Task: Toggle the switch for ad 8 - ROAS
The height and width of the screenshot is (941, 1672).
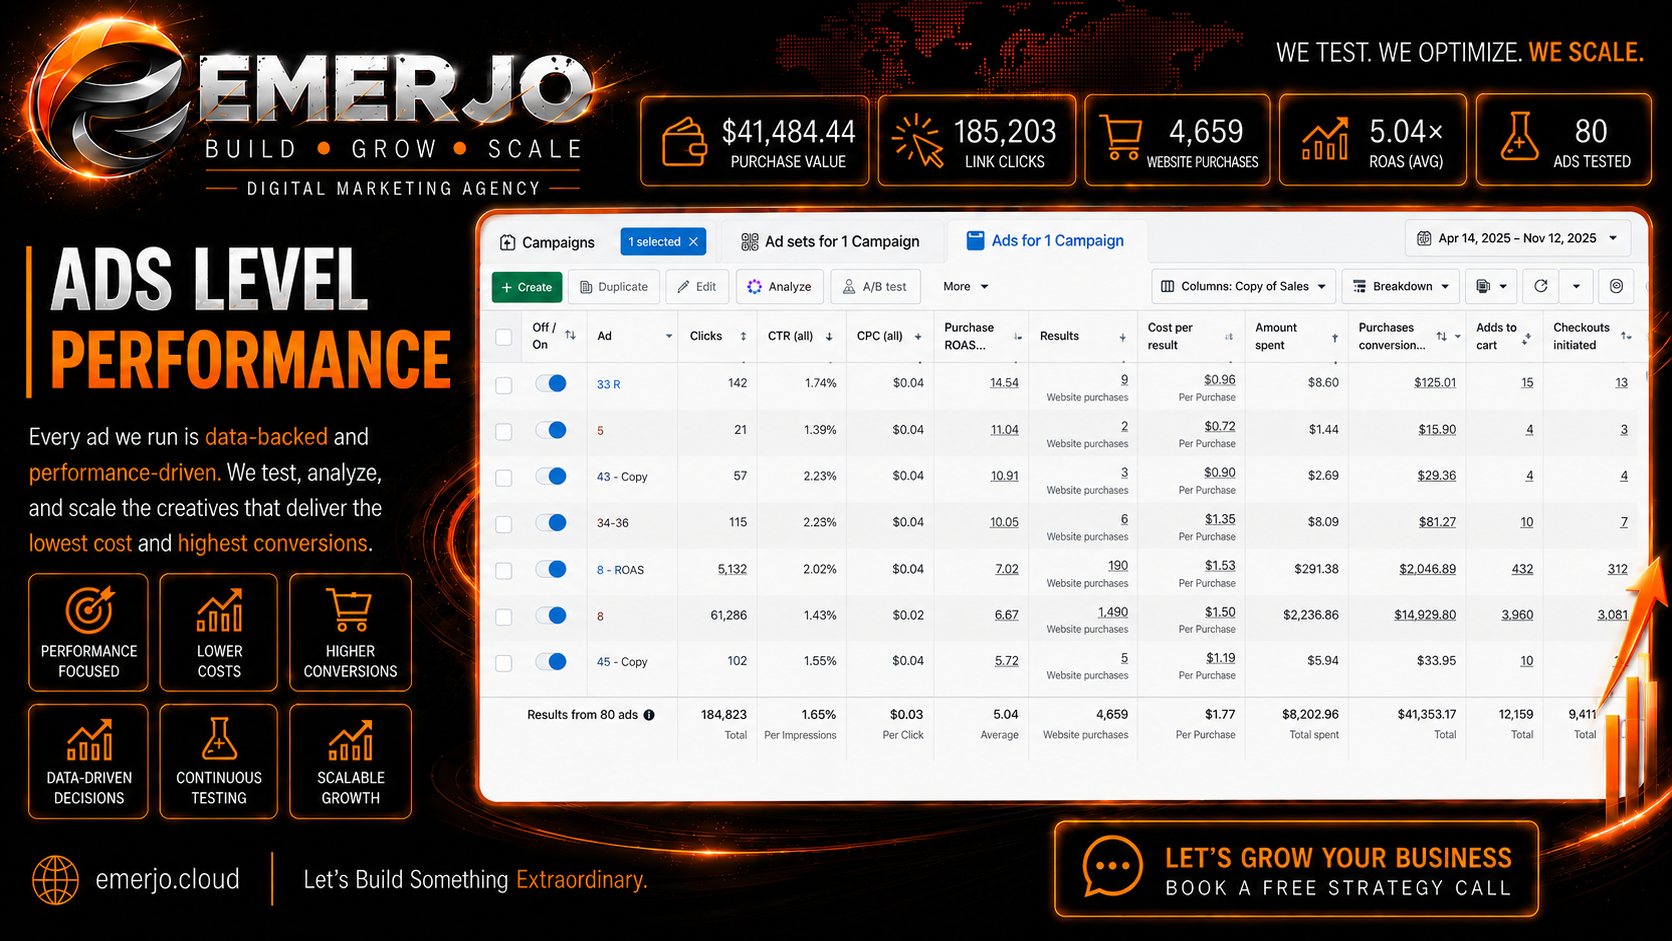Action: pyautogui.click(x=551, y=569)
